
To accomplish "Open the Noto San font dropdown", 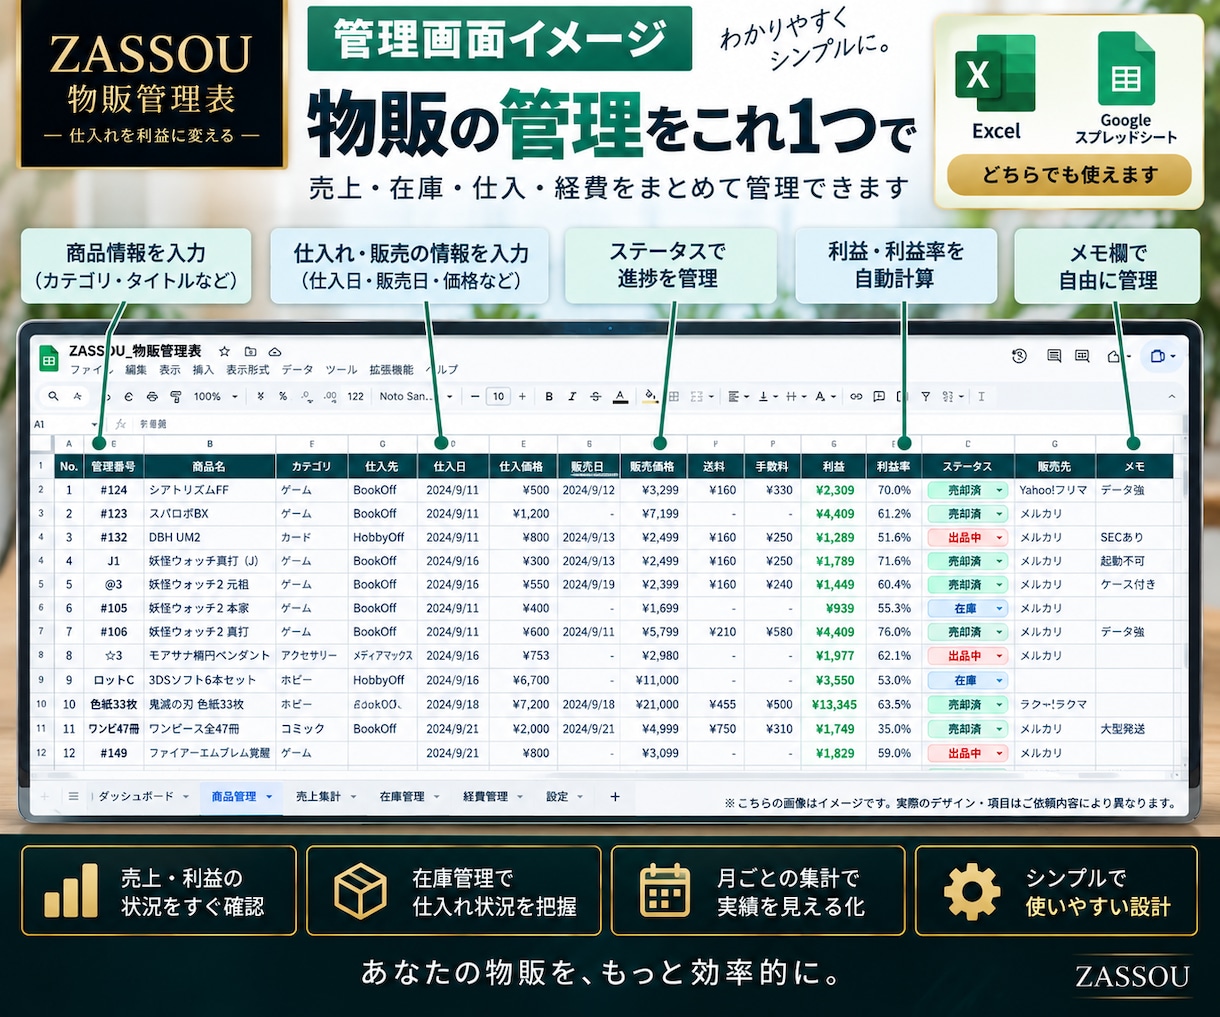I will 416,396.
